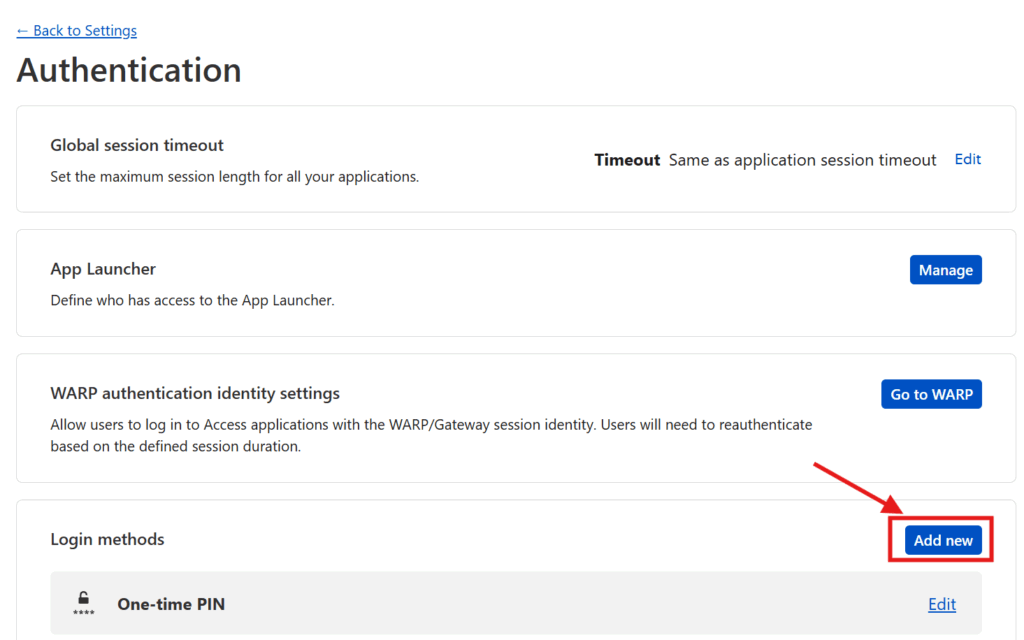Open App Launcher Manage button
1024x640 pixels.
945,270
